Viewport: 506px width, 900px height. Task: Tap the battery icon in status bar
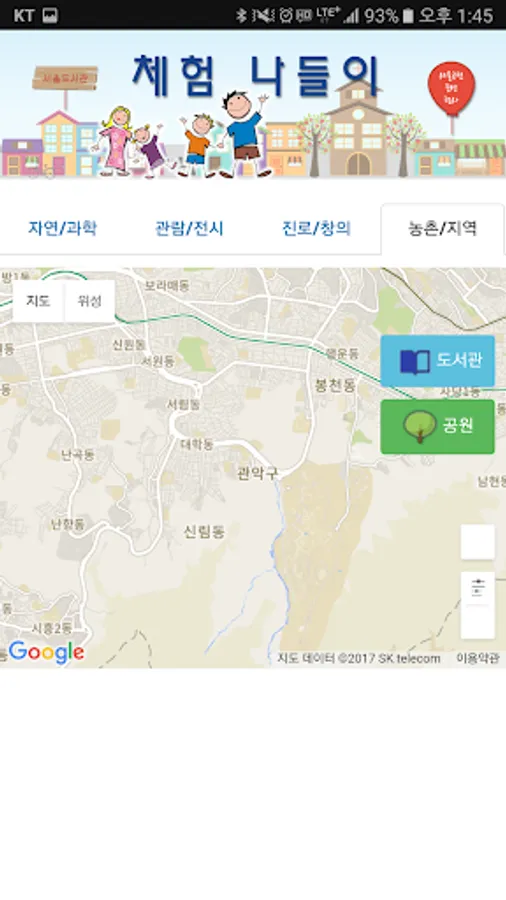tap(408, 15)
